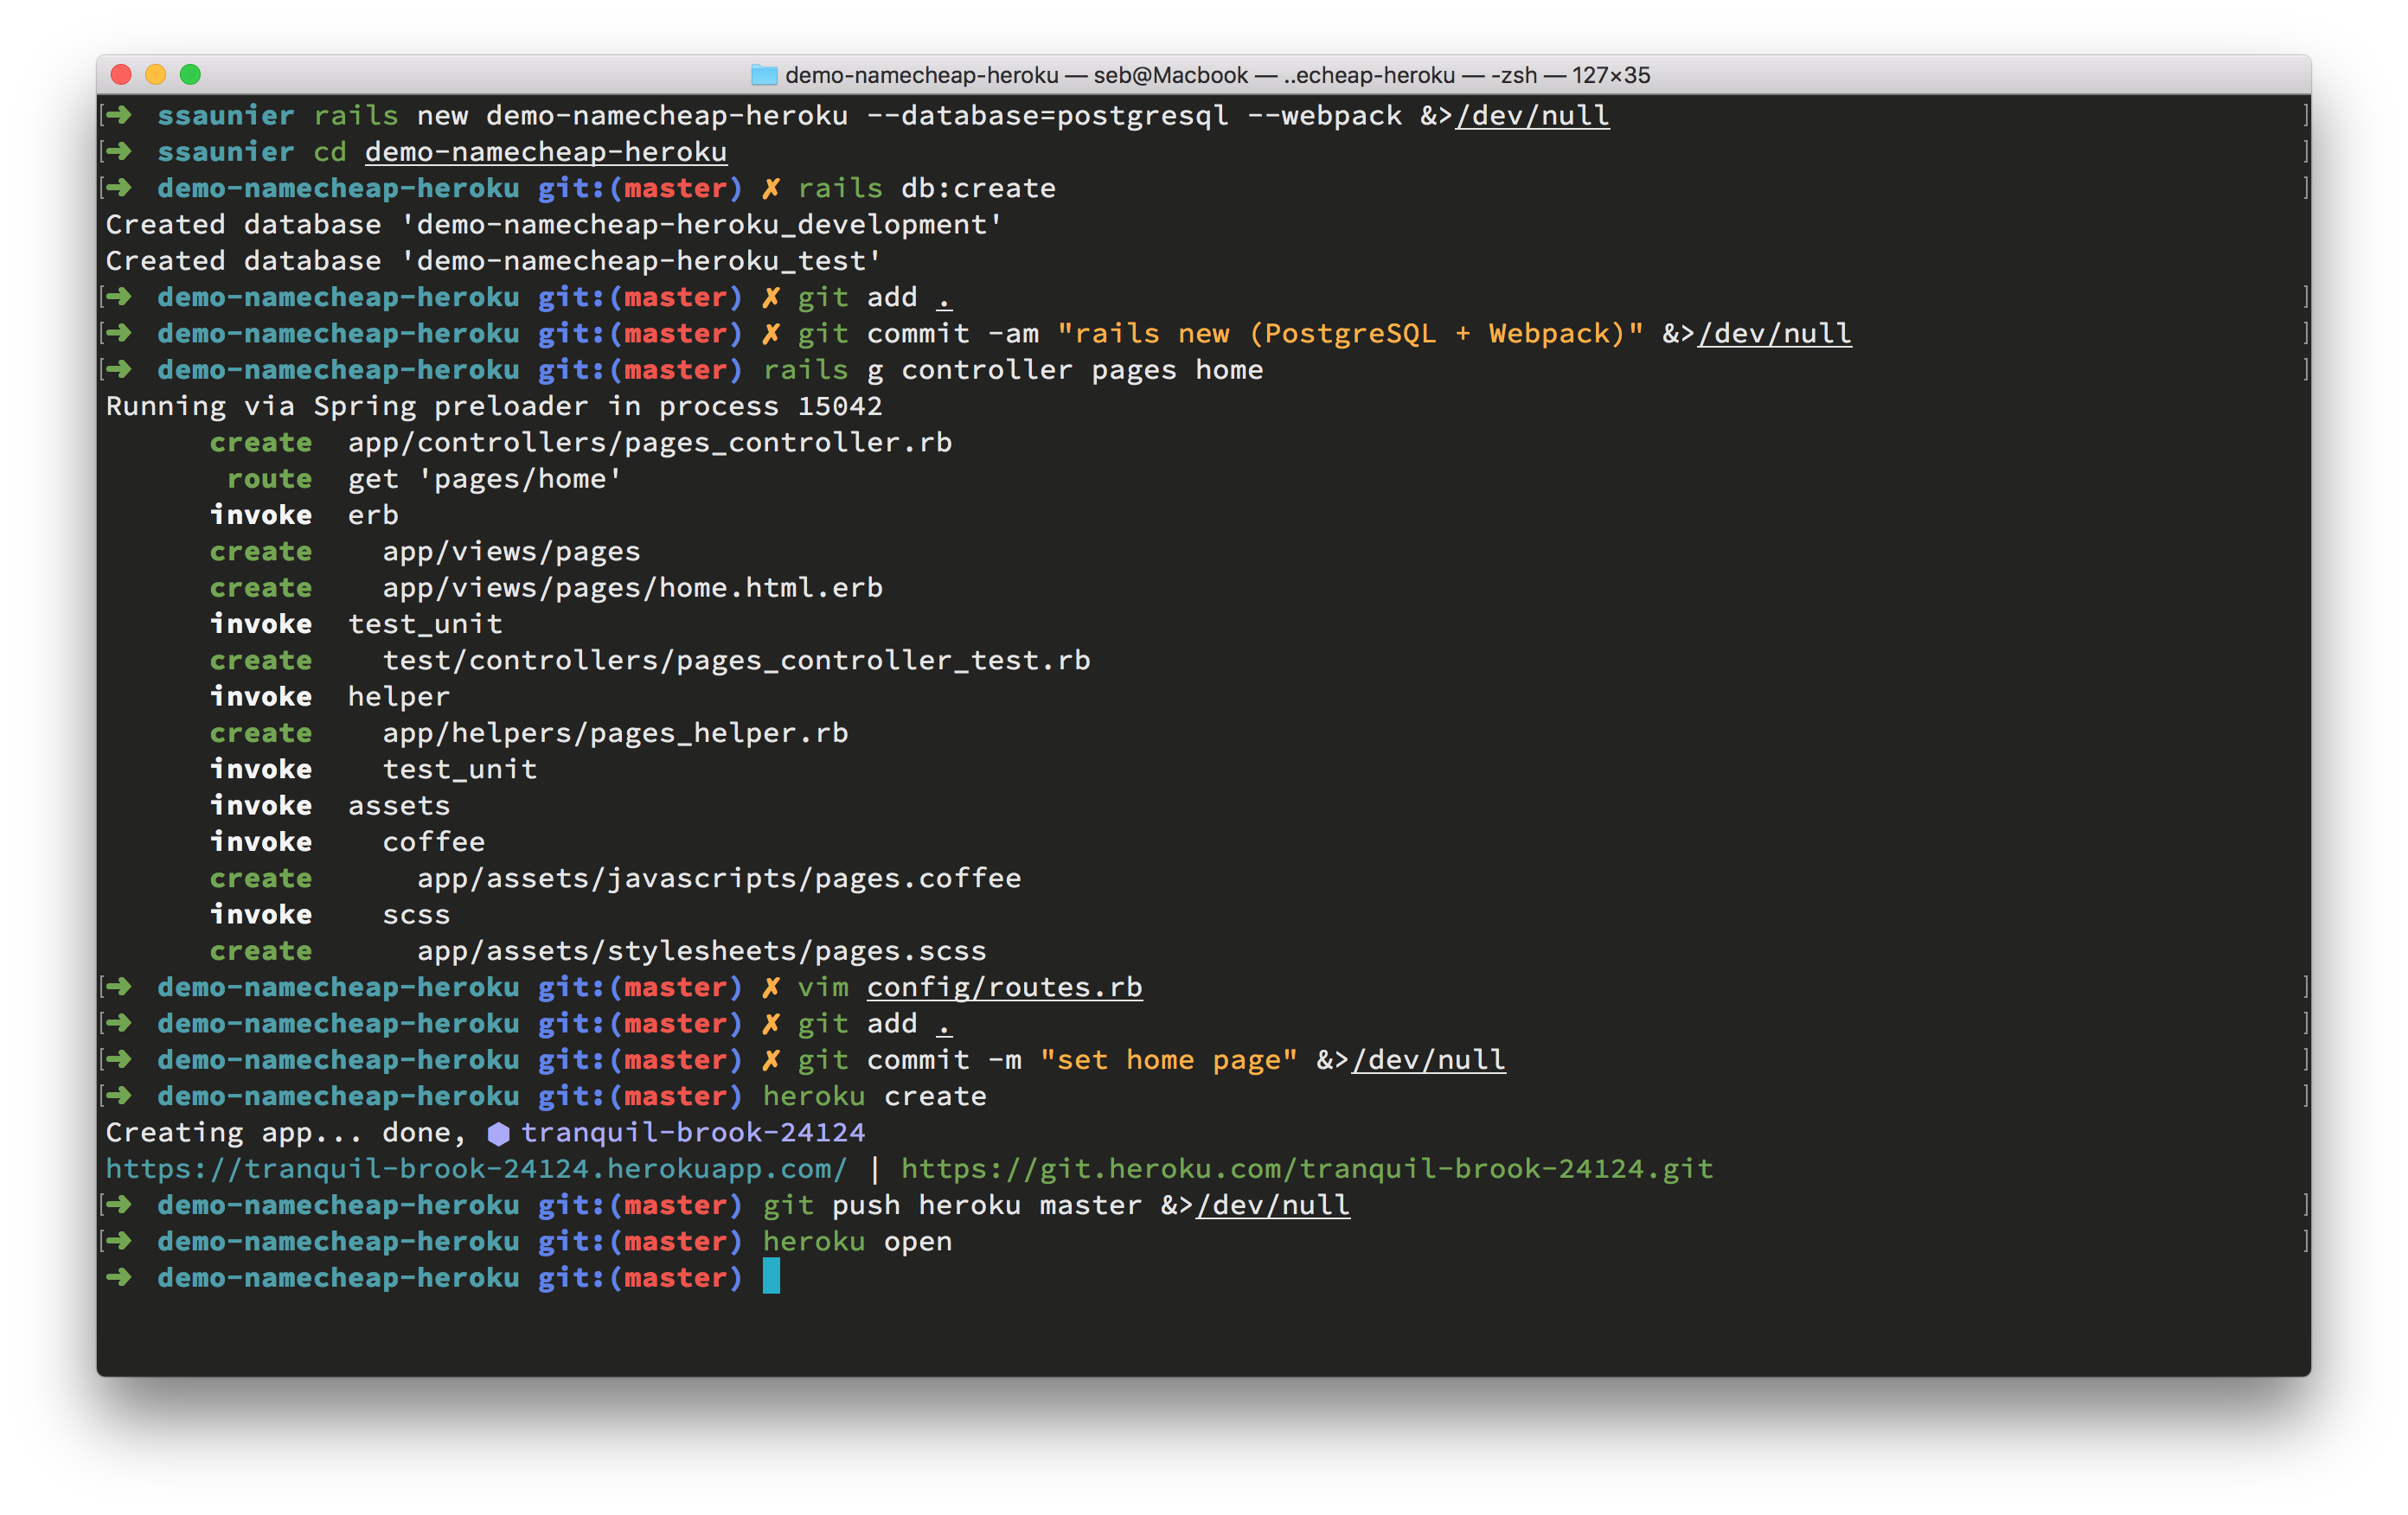Click the /dev/null path after git push heroku master
This screenshot has height=1515, width=2408.
pyautogui.click(x=1272, y=1205)
